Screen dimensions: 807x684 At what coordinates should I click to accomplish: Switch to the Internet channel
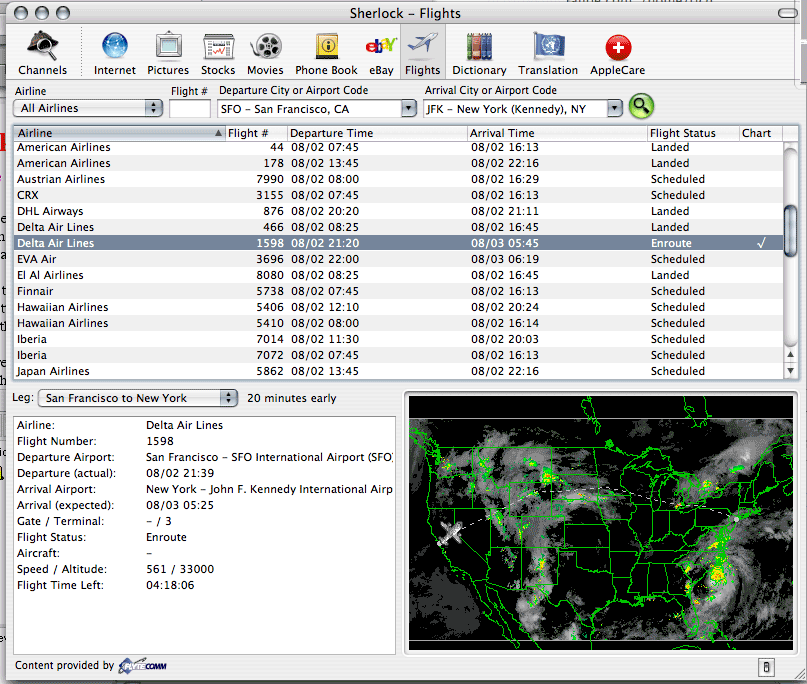point(115,53)
